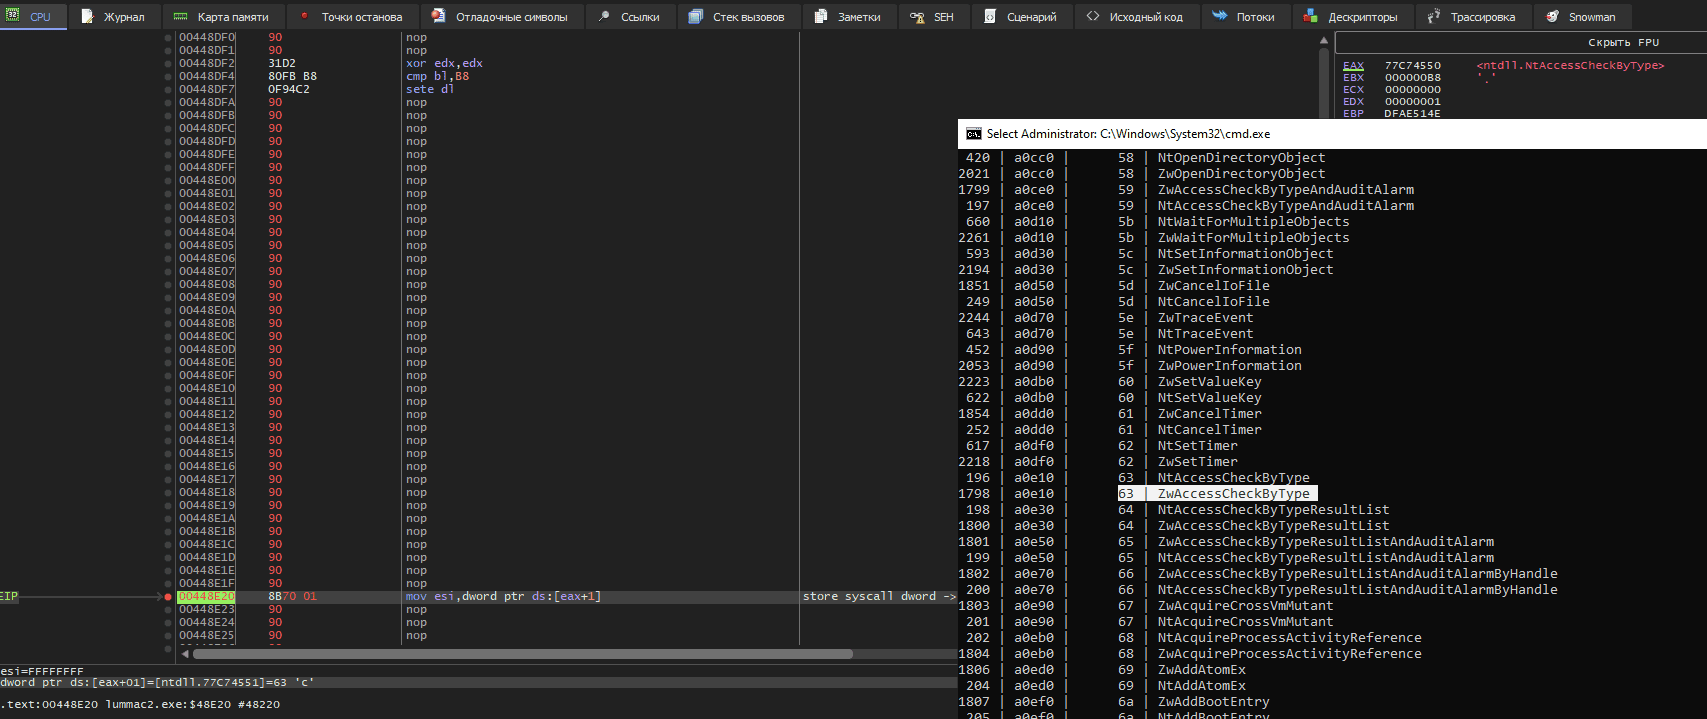The image size is (1707, 719).
Task: Click the Карта памяти tab icon
Action: click(x=180, y=16)
